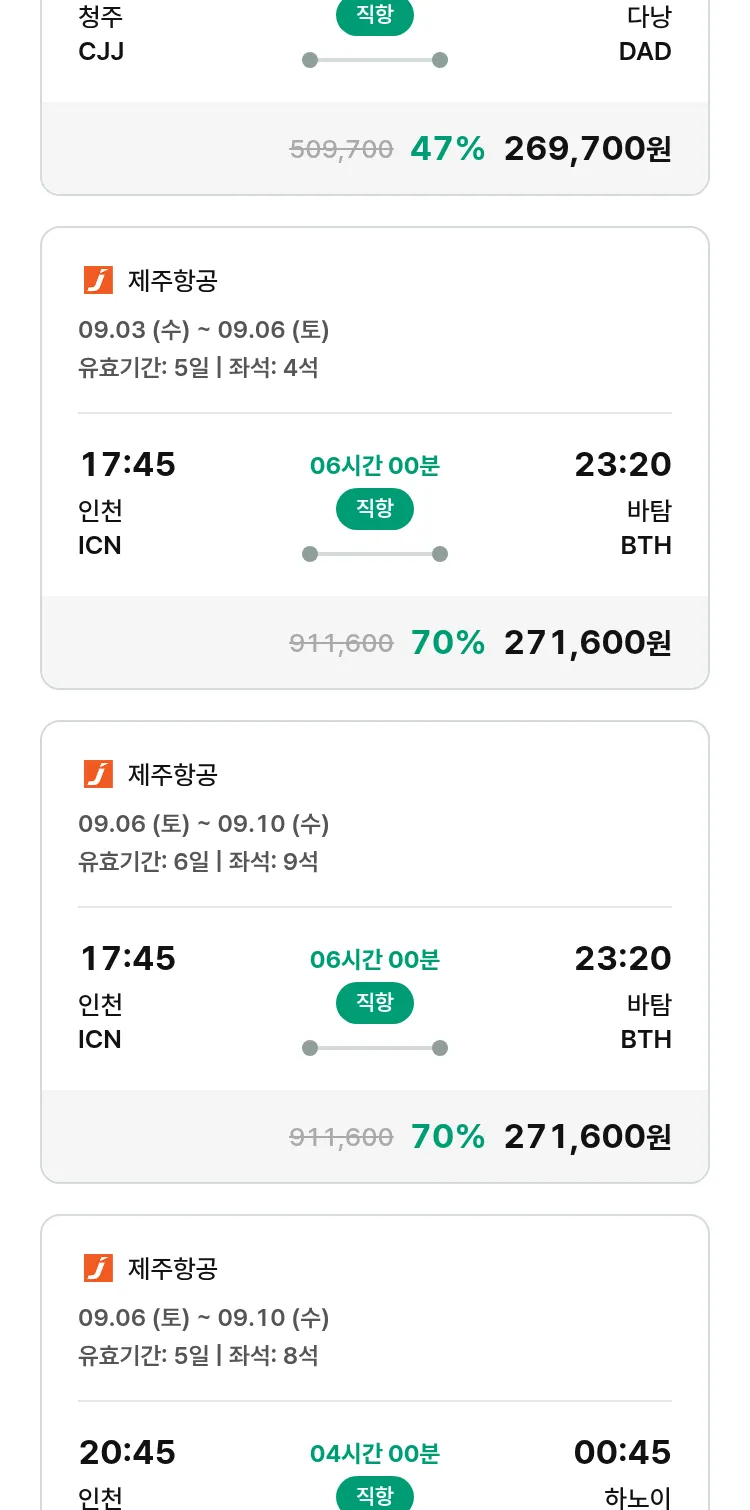Screen dimensions: 750x1510
Task: Click the 47% discount label
Action: [447, 149]
